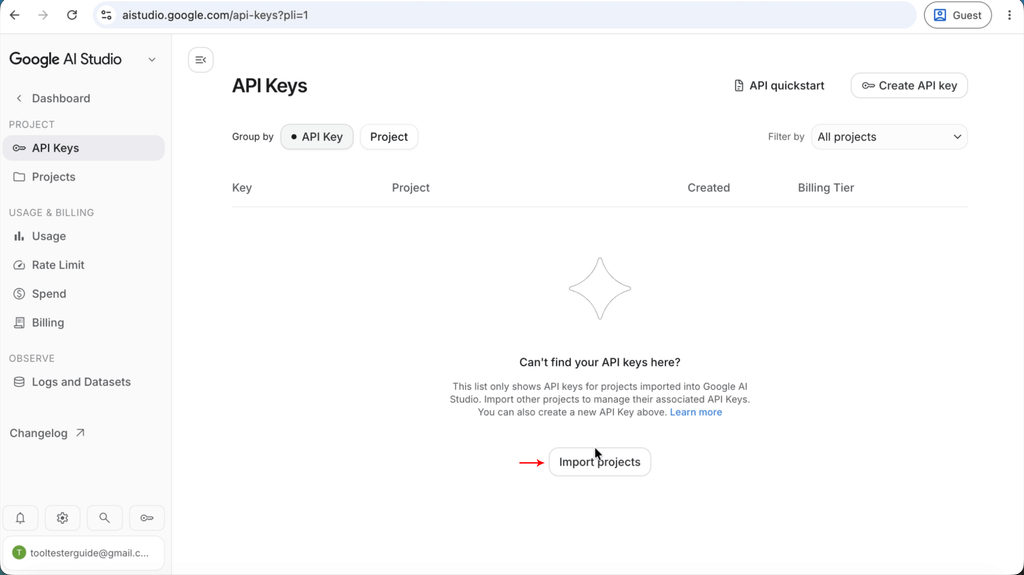Viewport: 1024px width, 575px height.
Task: Go back with browser back arrow
Action: coord(14,15)
